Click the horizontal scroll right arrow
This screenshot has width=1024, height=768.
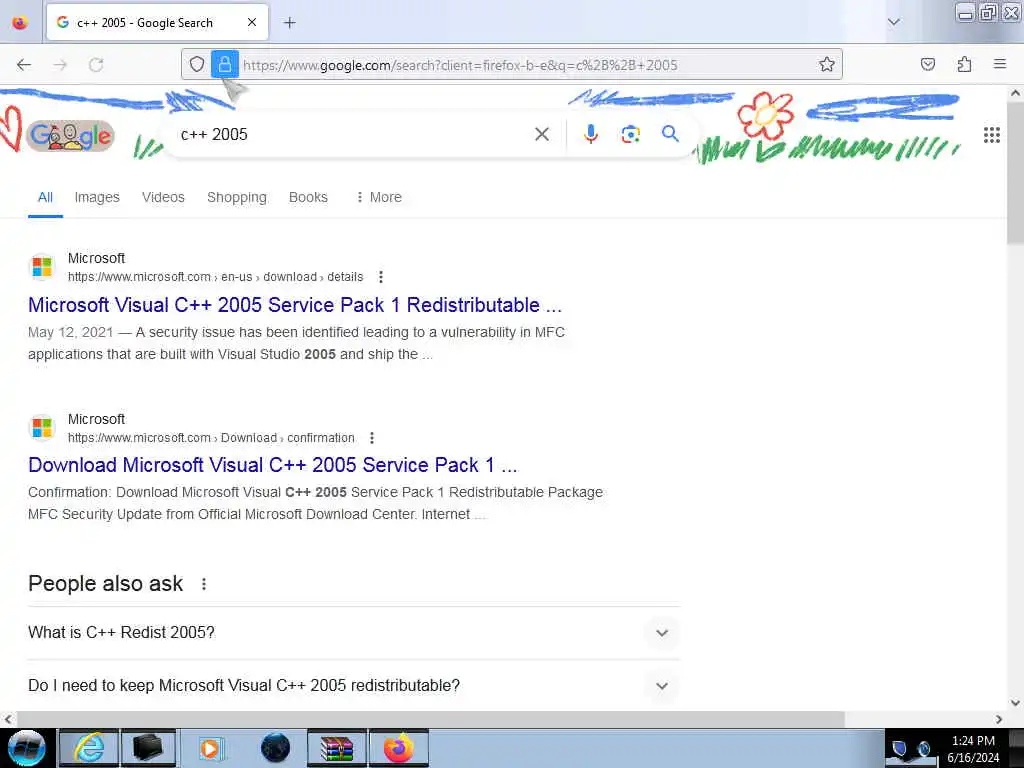click(x=999, y=719)
